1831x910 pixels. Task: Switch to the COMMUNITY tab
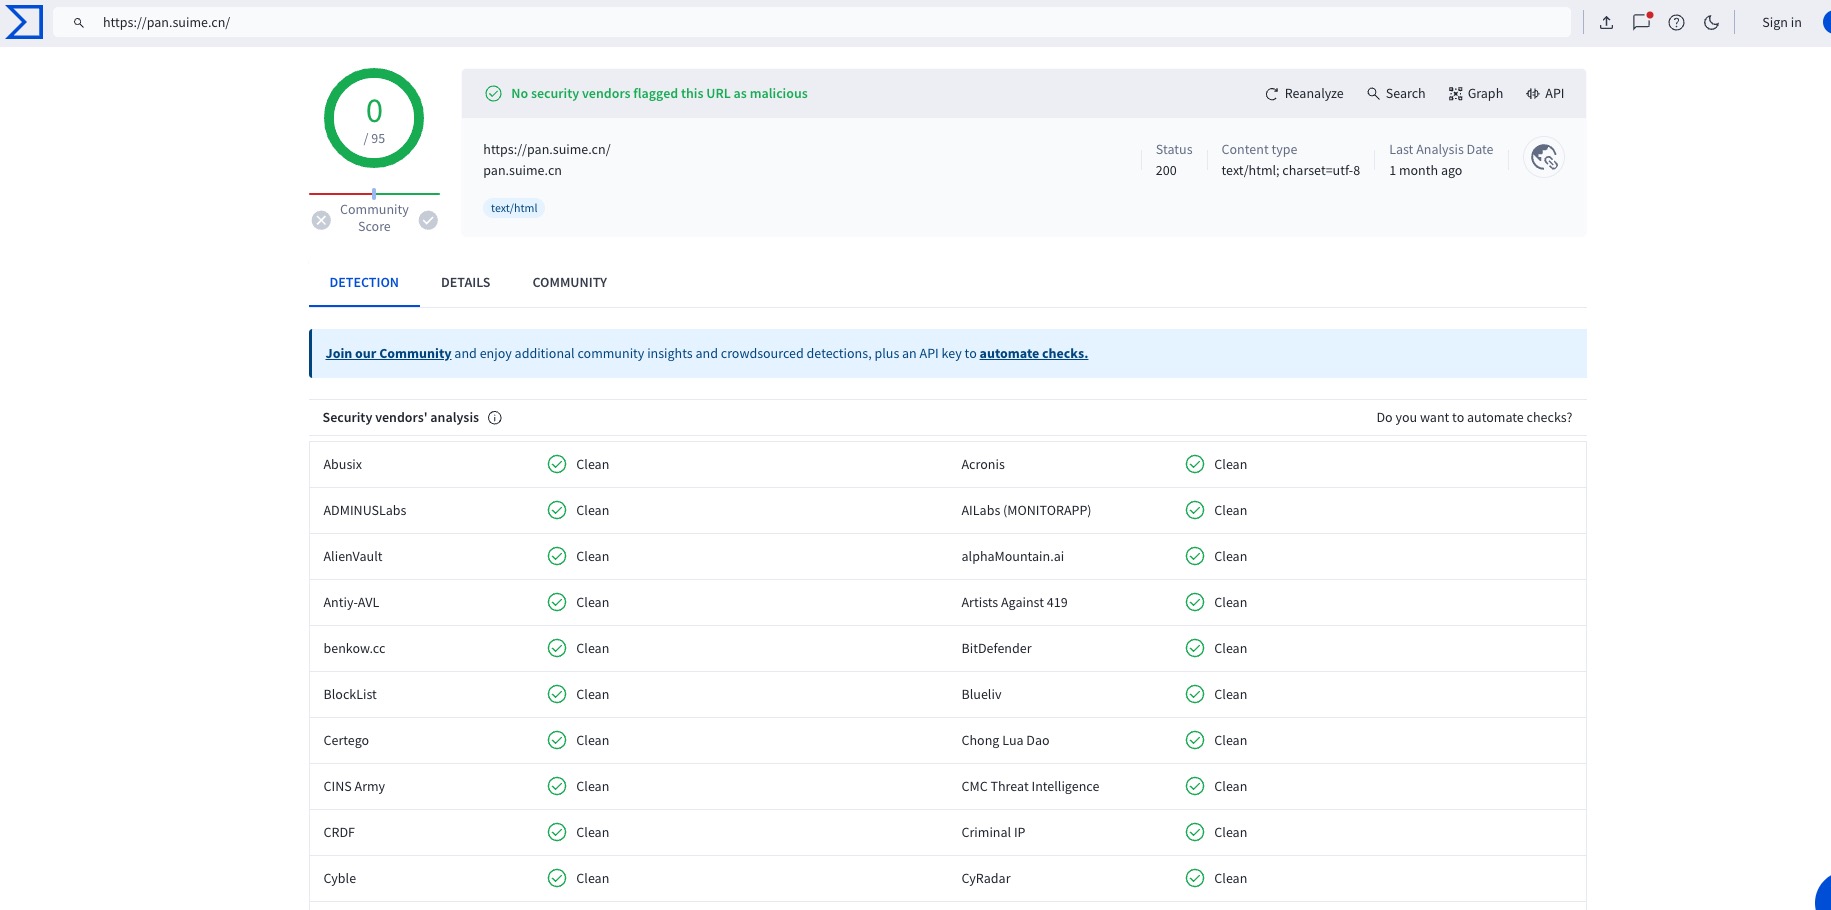[570, 282]
